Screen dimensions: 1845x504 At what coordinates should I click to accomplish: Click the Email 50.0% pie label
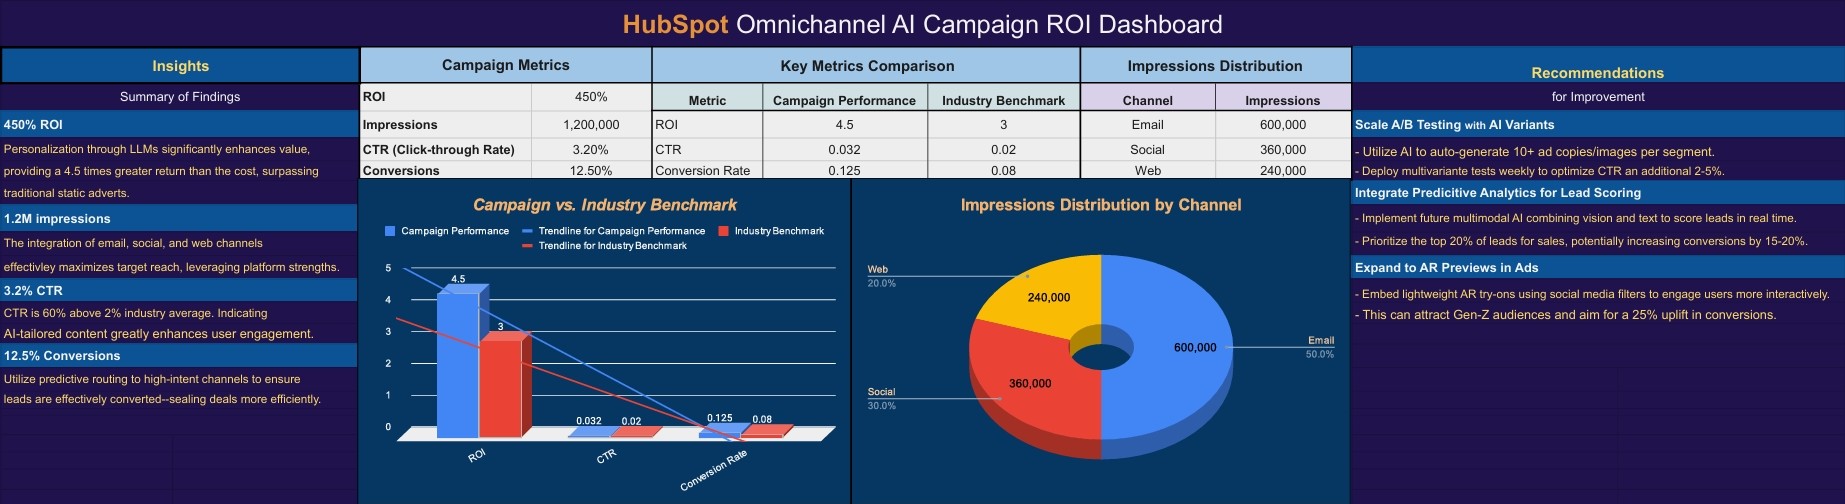[1320, 347]
